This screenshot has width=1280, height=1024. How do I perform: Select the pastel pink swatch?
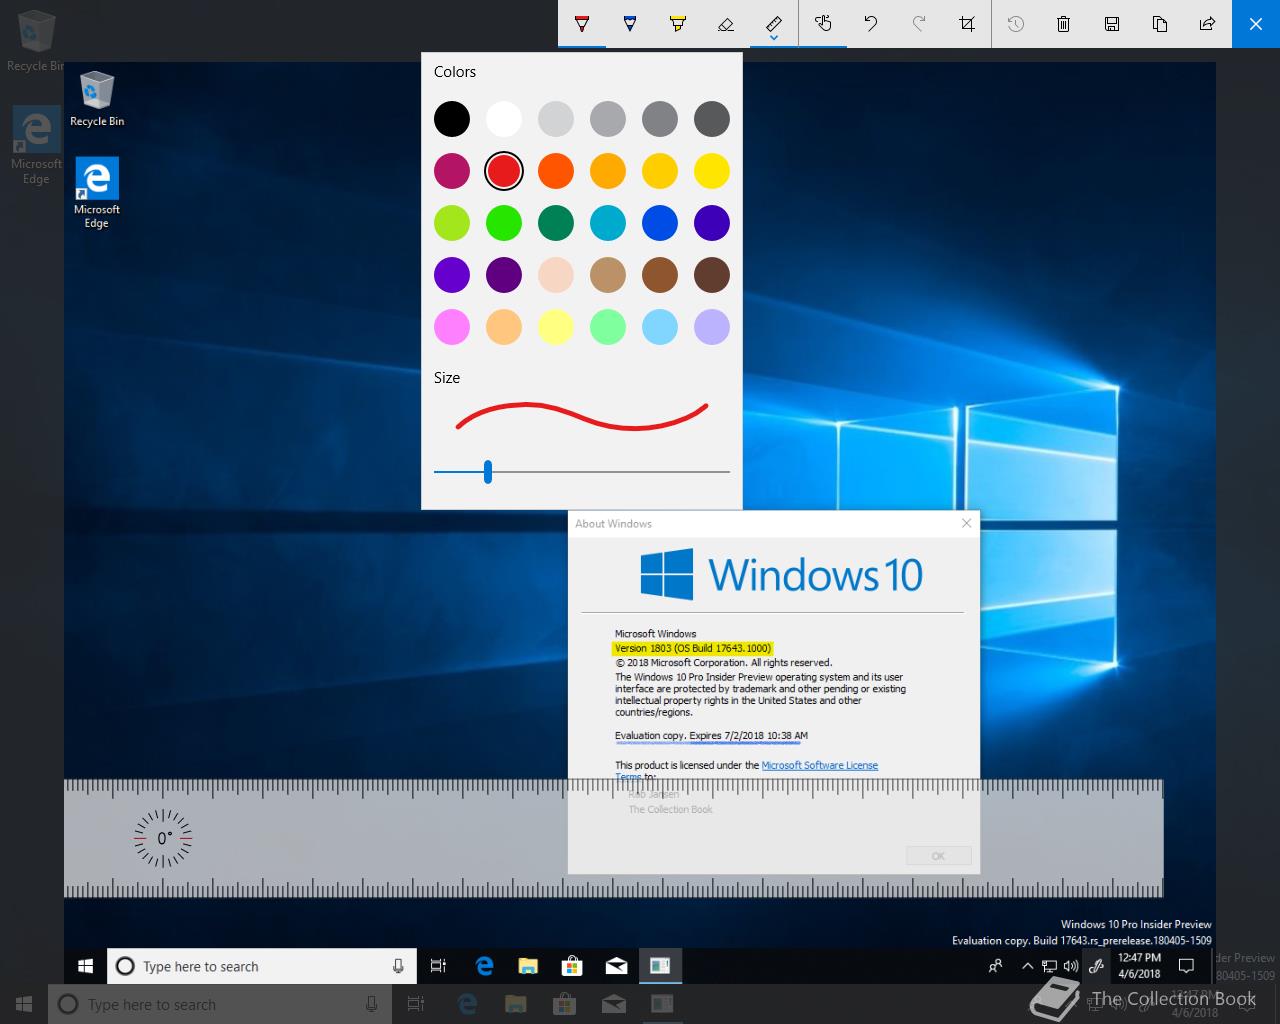(x=452, y=327)
